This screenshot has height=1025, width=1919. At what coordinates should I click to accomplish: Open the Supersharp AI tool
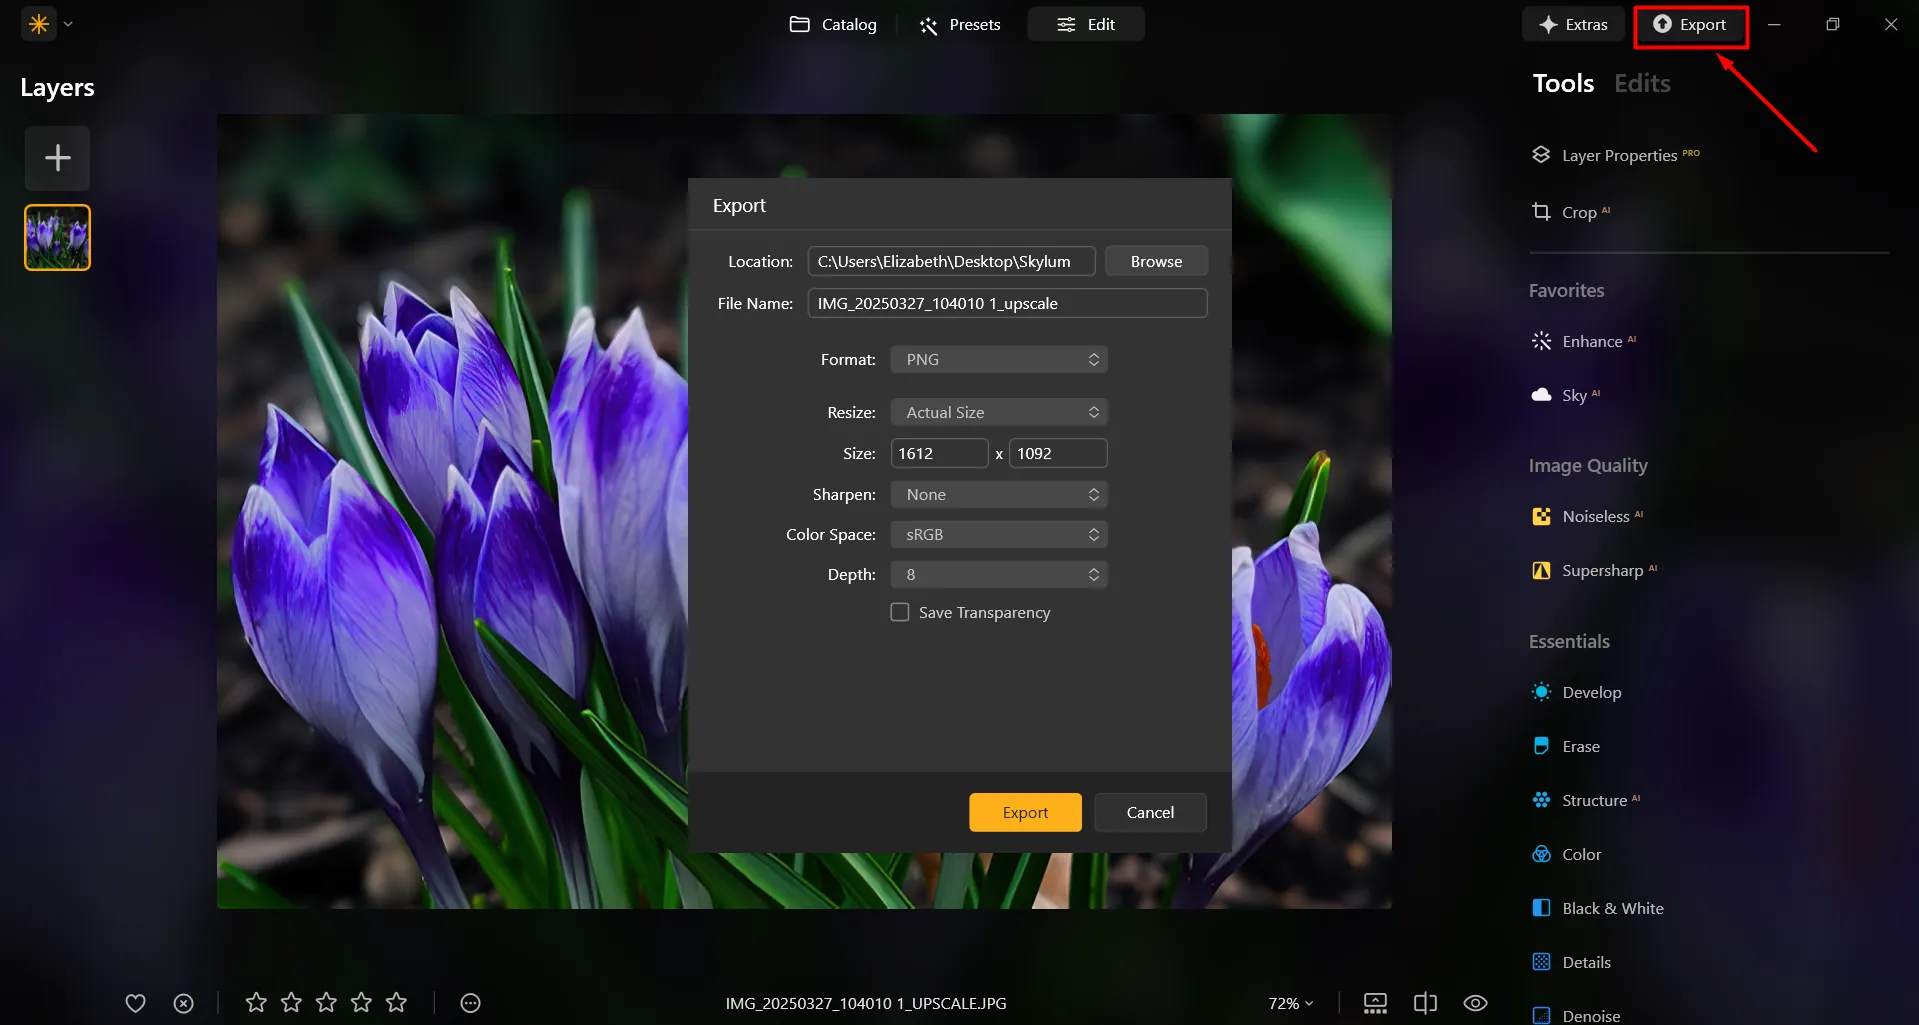[x=1594, y=570]
